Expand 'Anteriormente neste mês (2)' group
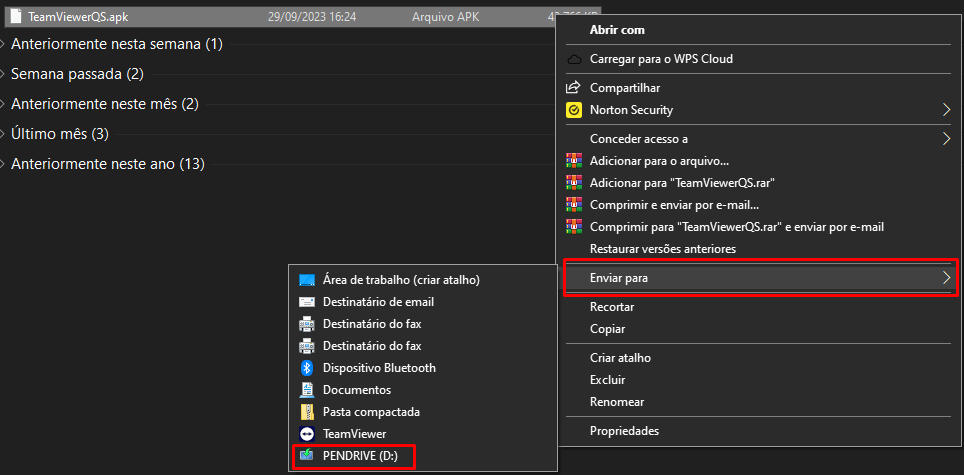 click(4, 104)
